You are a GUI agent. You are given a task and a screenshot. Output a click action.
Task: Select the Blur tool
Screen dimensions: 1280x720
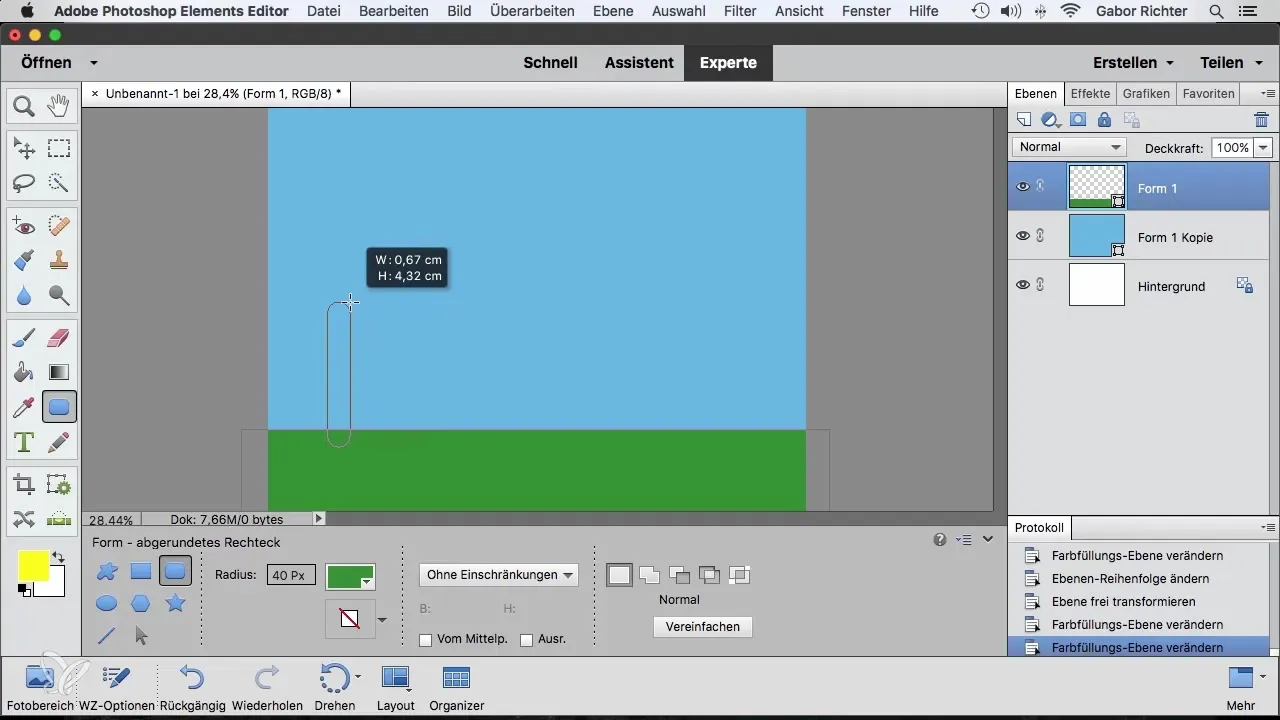click(x=24, y=295)
